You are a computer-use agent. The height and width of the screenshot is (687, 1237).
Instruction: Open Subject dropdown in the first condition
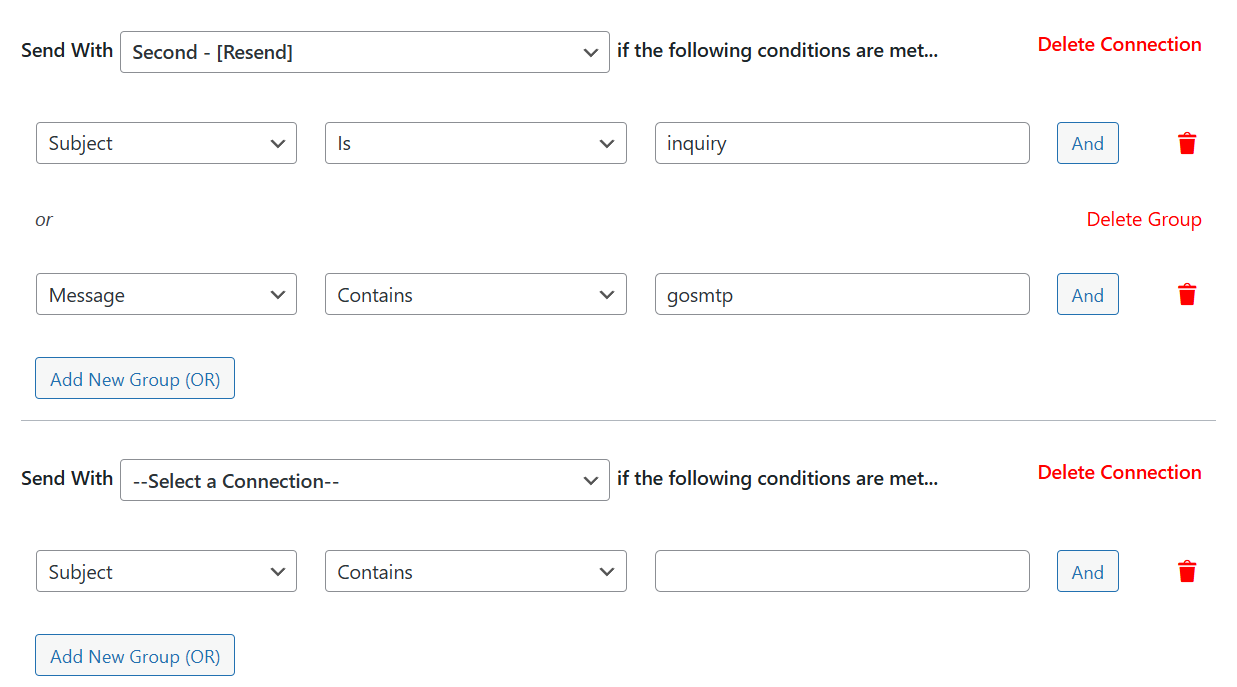tap(166, 143)
